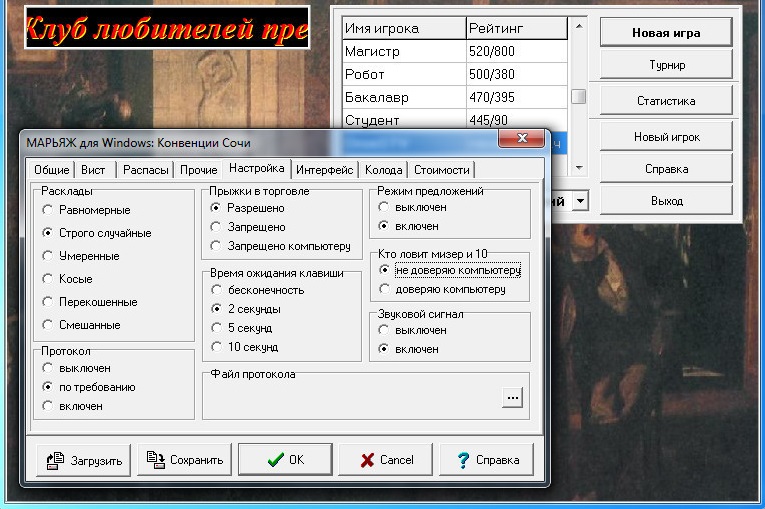Select the Магистр player row
Screen dimensions: 765x509
404,50
